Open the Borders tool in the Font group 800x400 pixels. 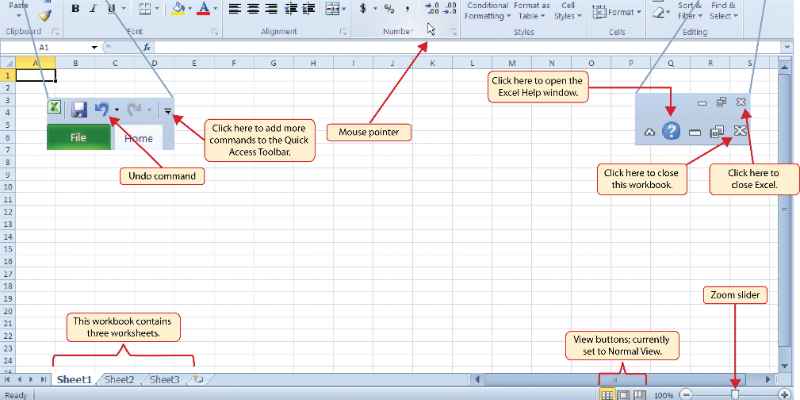145,8
